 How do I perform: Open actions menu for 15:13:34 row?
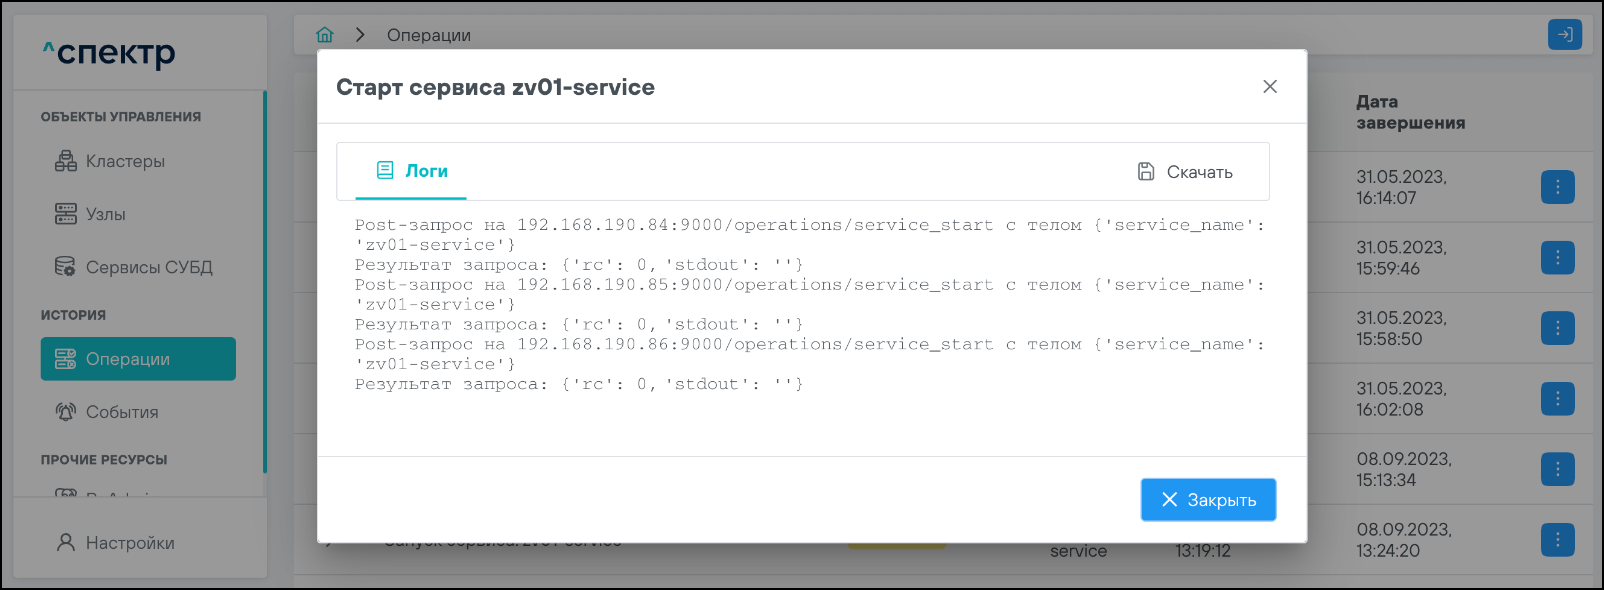click(x=1557, y=469)
